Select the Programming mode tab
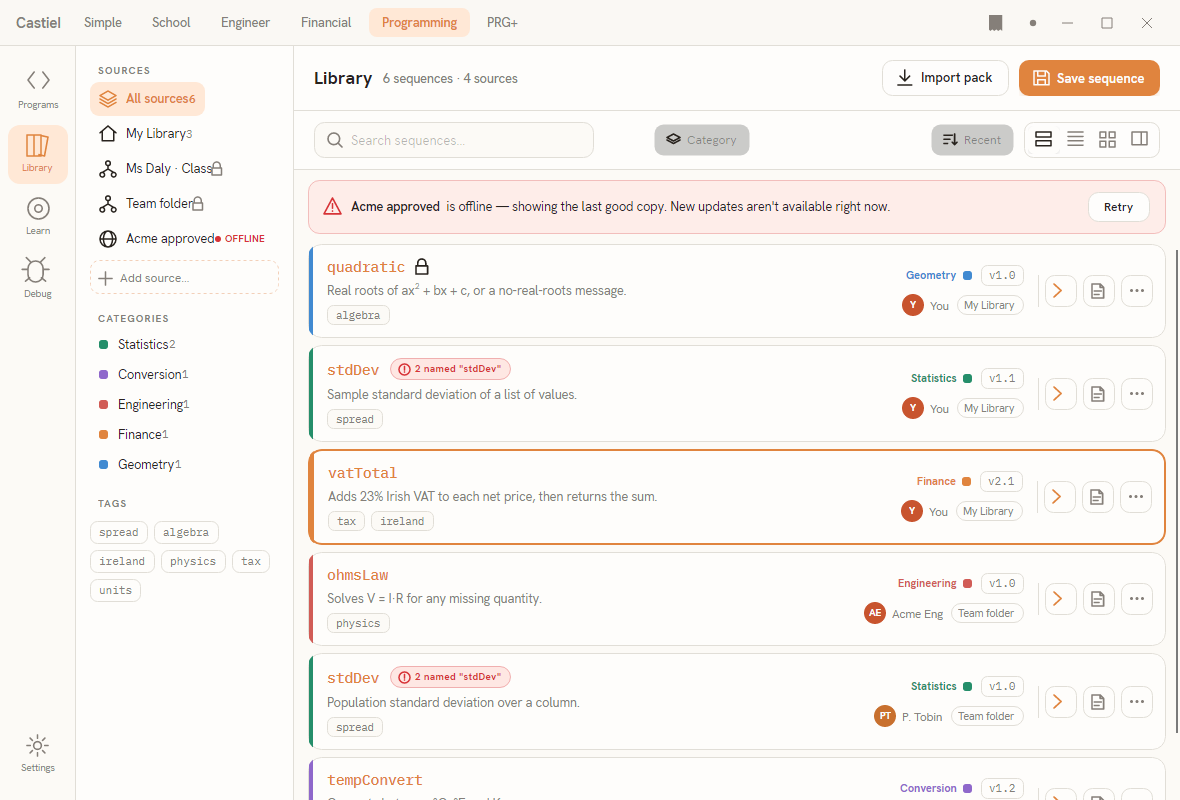The image size is (1180, 800). [419, 23]
